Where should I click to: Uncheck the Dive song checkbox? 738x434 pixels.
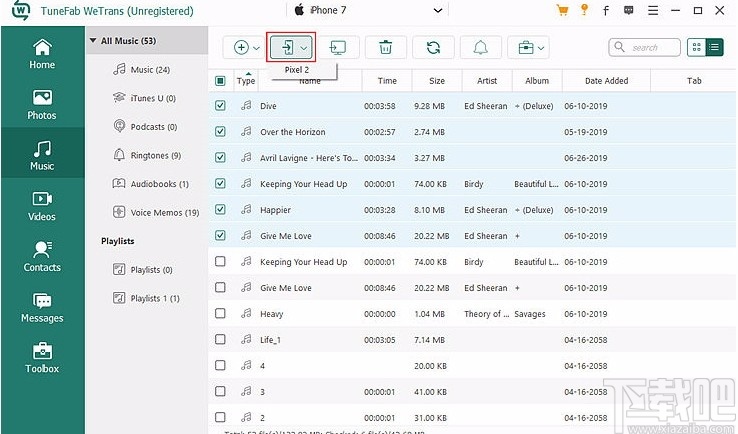coord(220,106)
